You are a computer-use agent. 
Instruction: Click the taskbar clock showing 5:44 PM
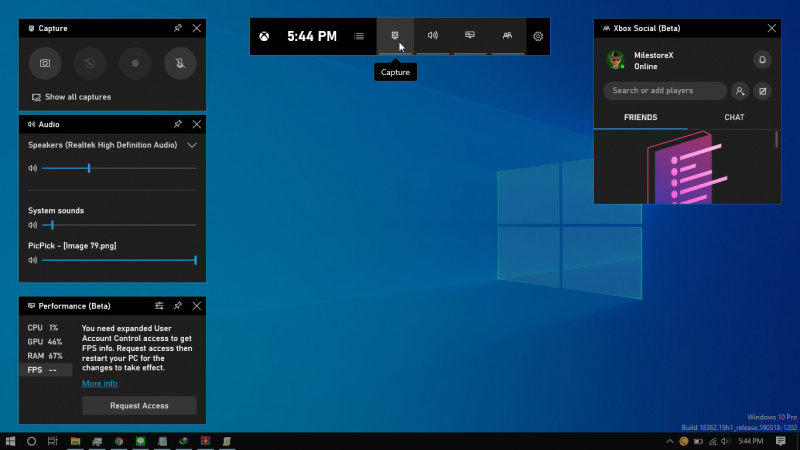point(751,441)
